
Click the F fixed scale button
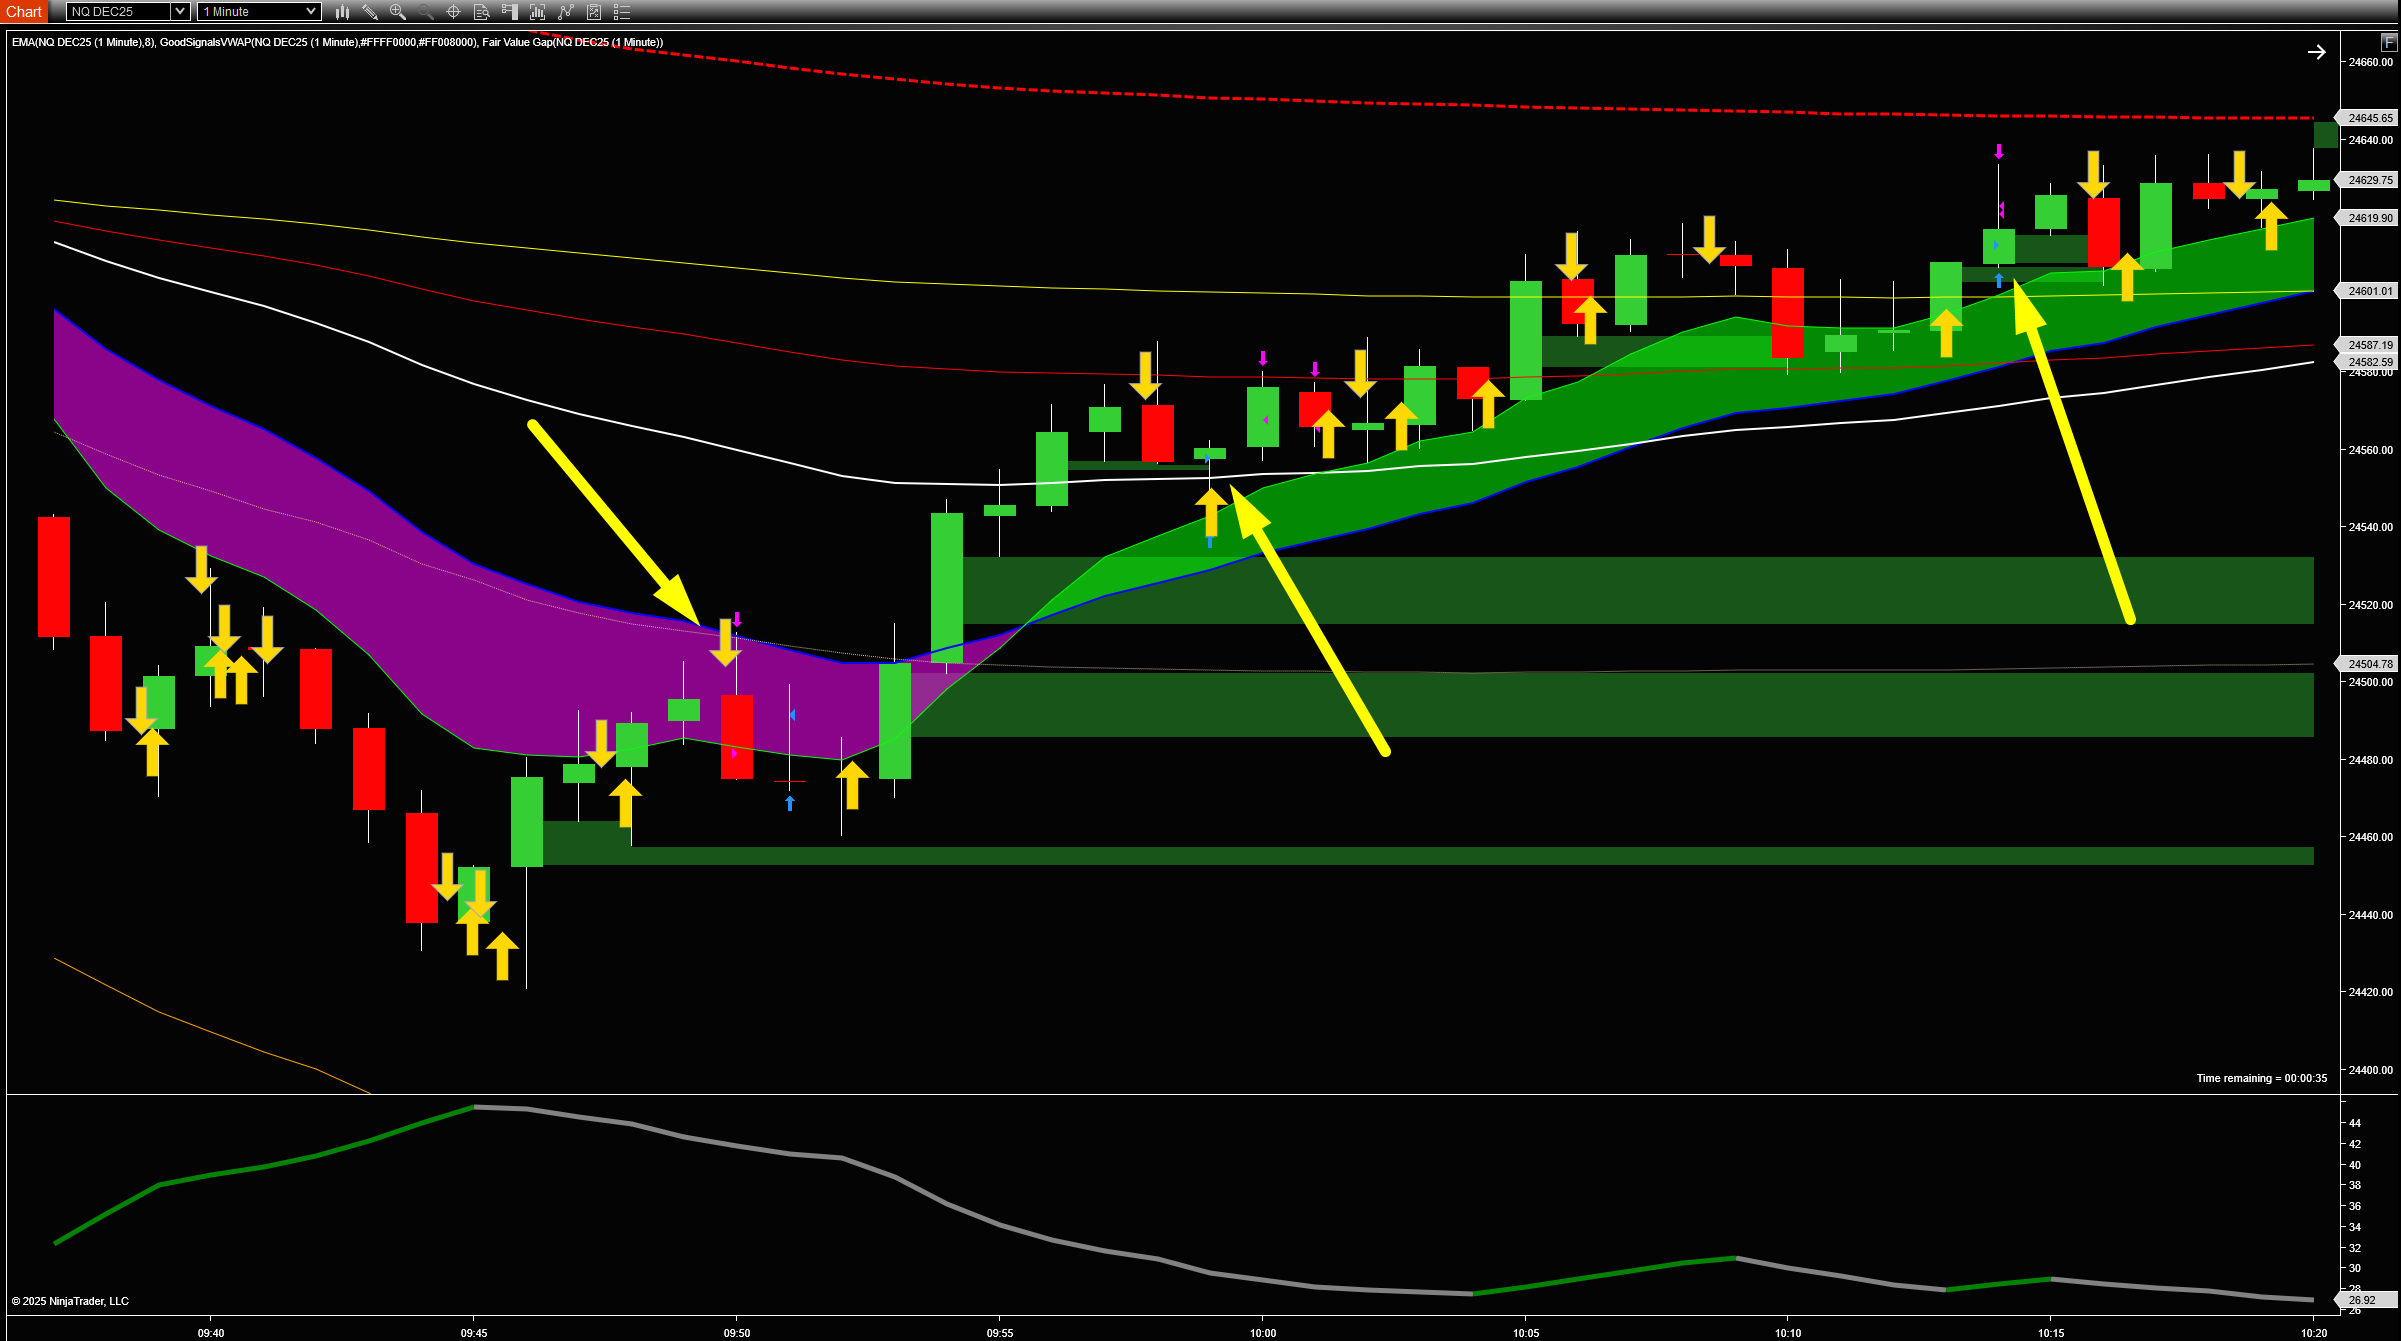2388,42
